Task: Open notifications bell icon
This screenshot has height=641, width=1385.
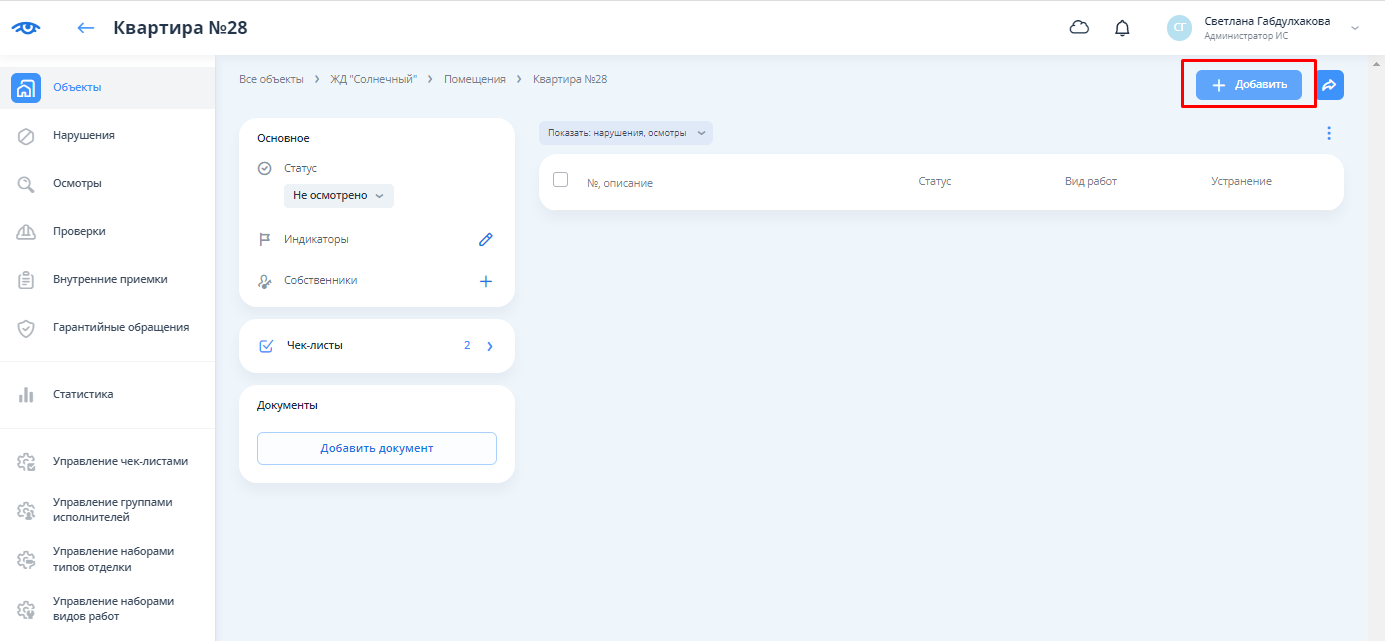Action: (1122, 28)
